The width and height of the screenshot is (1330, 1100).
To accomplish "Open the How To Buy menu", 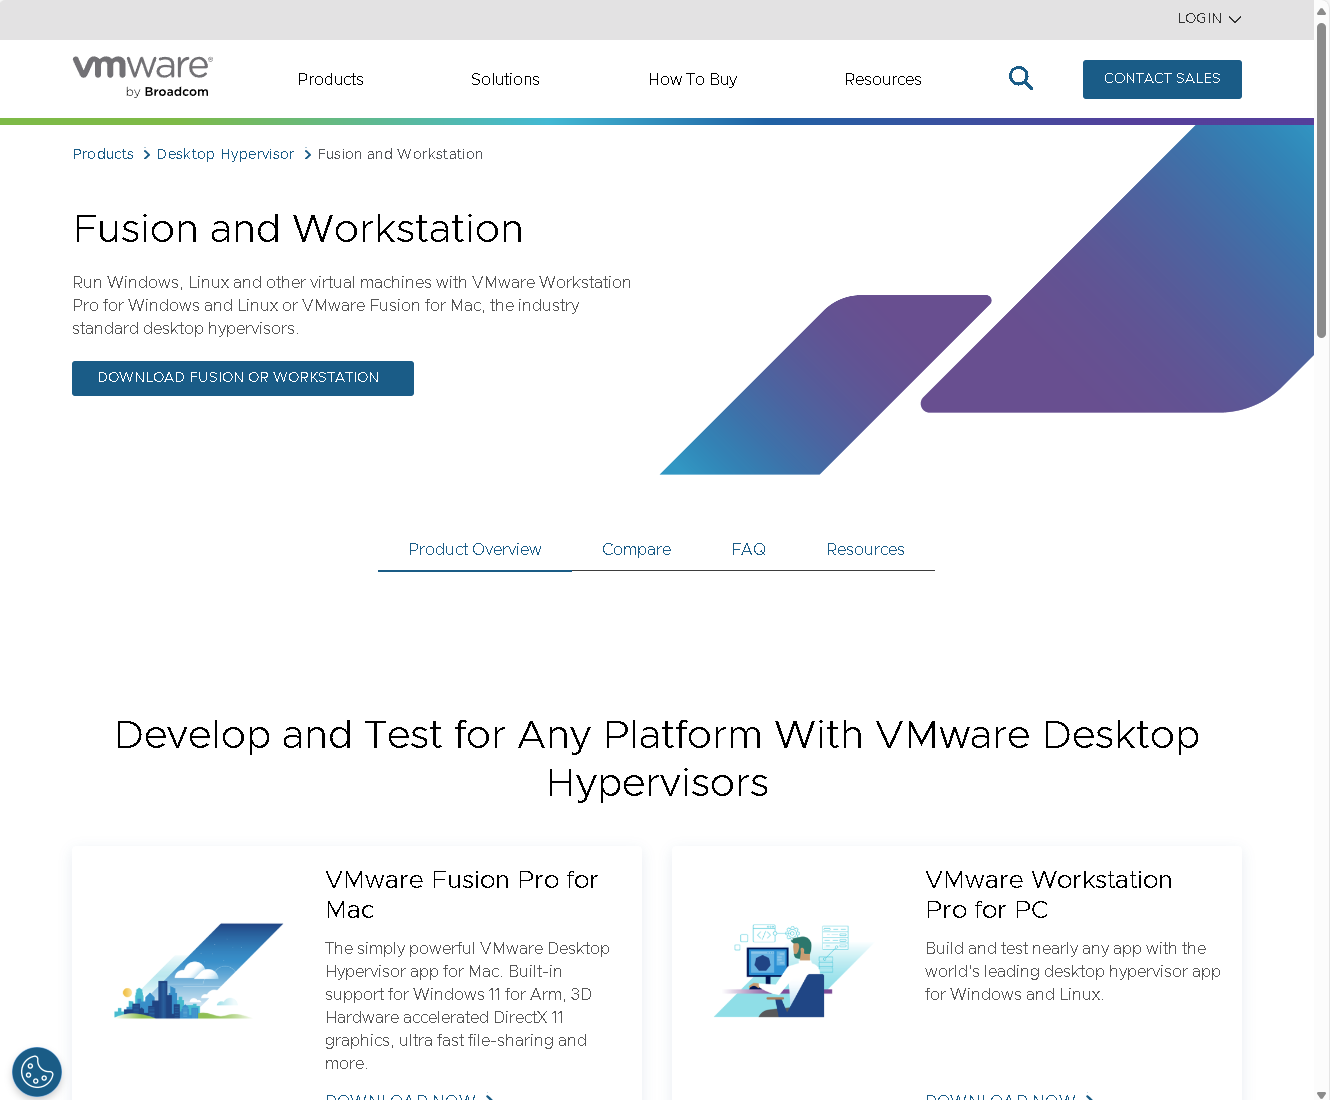I will [x=692, y=79].
